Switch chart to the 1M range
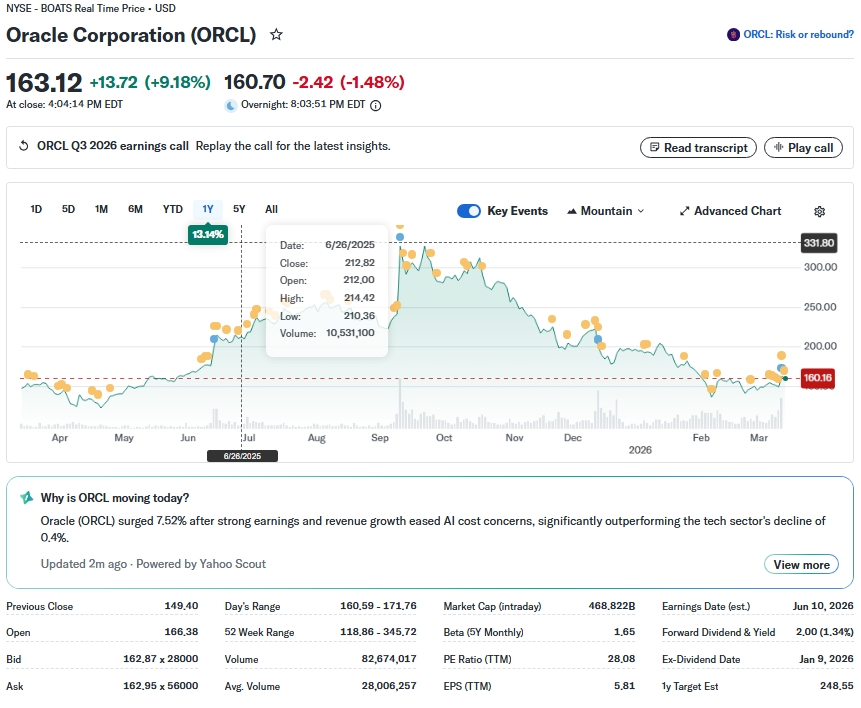The width and height of the screenshot is (861, 708). [x=101, y=209]
